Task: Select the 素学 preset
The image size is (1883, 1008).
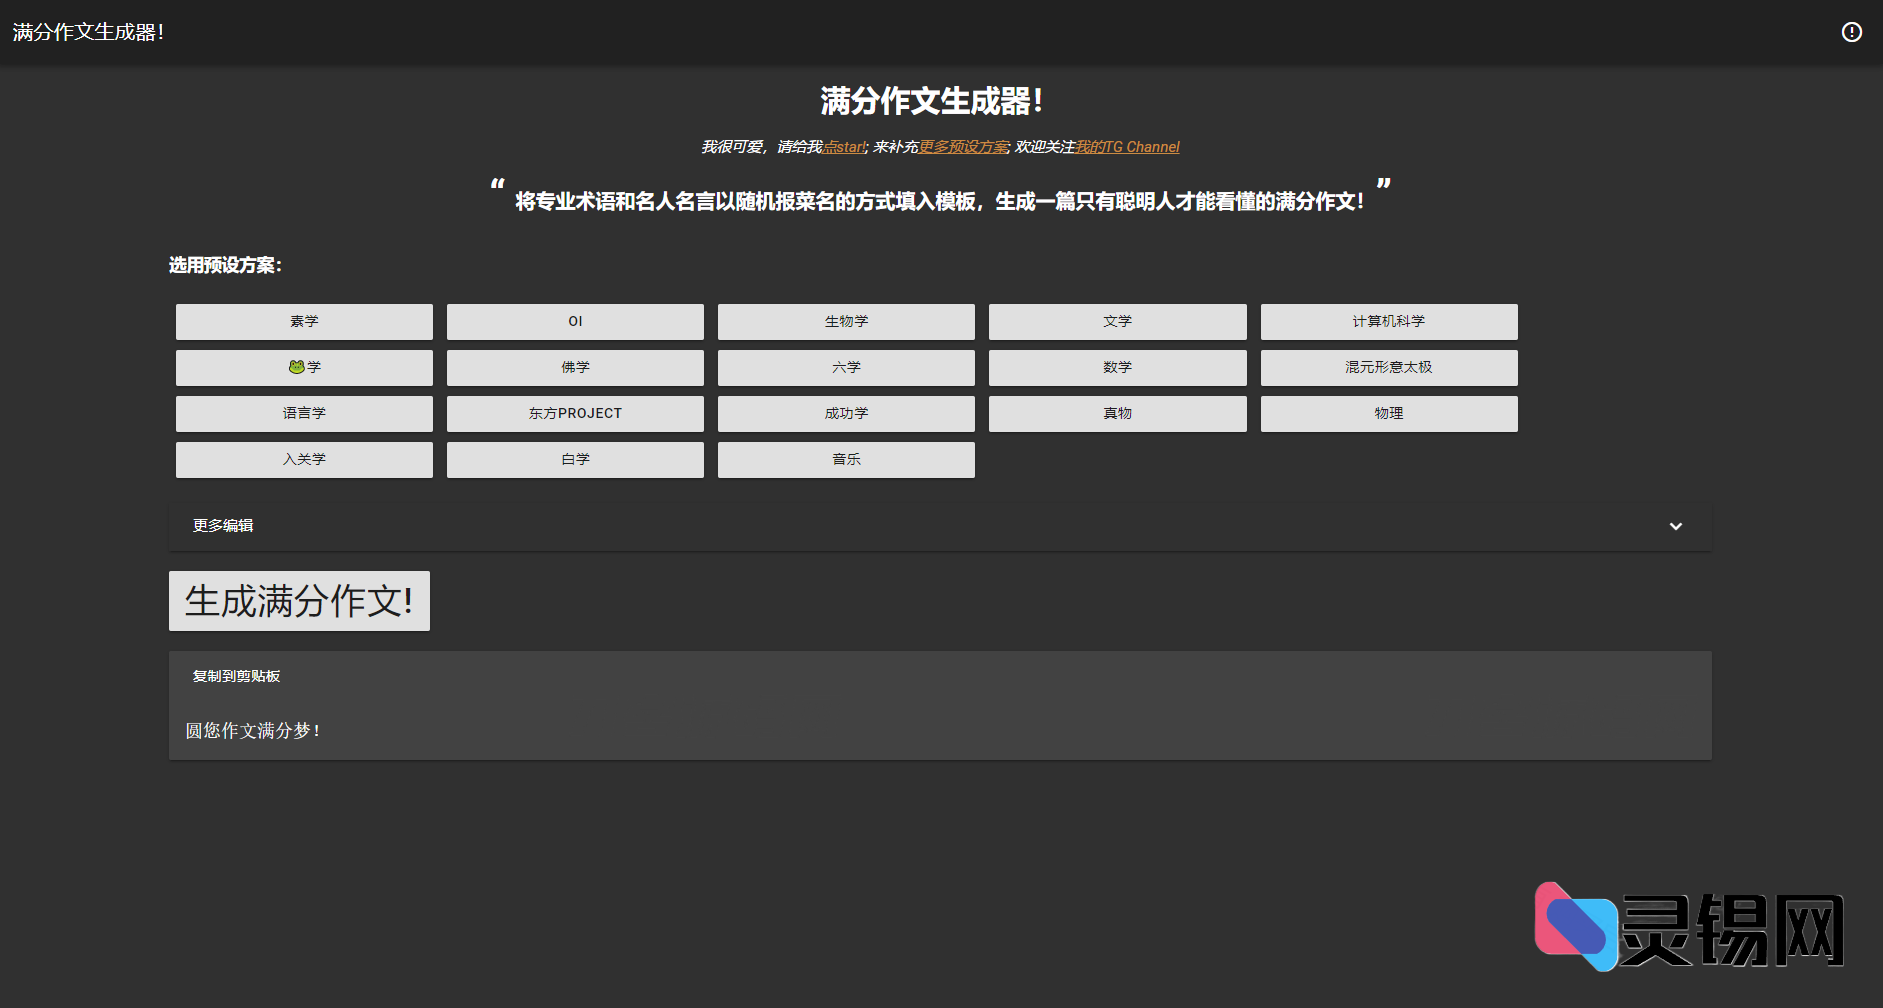Action: point(304,321)
